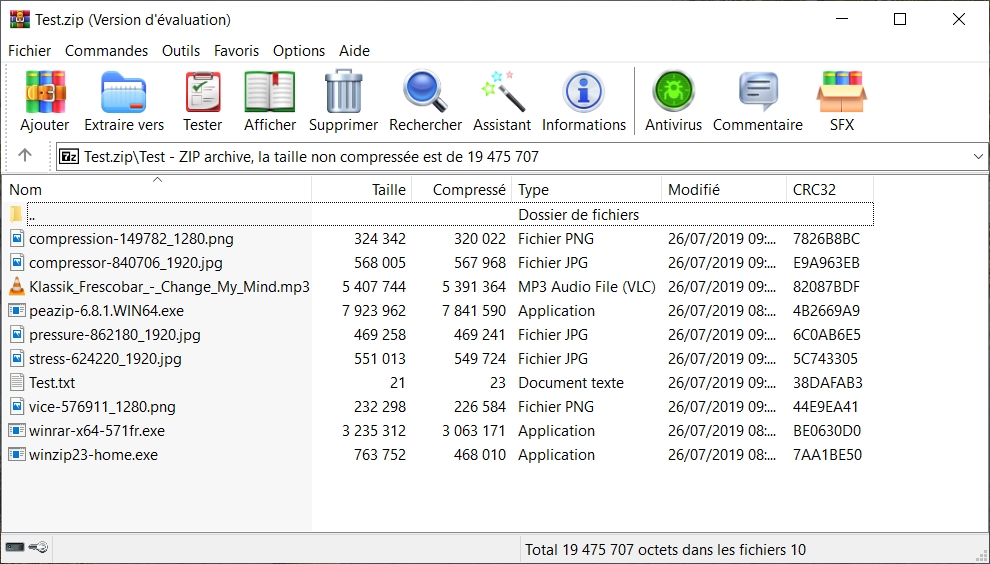Go up one folder level arrow
Viewport: 990px width, 564px height.
pyautogui.click(x=25, y=156)
